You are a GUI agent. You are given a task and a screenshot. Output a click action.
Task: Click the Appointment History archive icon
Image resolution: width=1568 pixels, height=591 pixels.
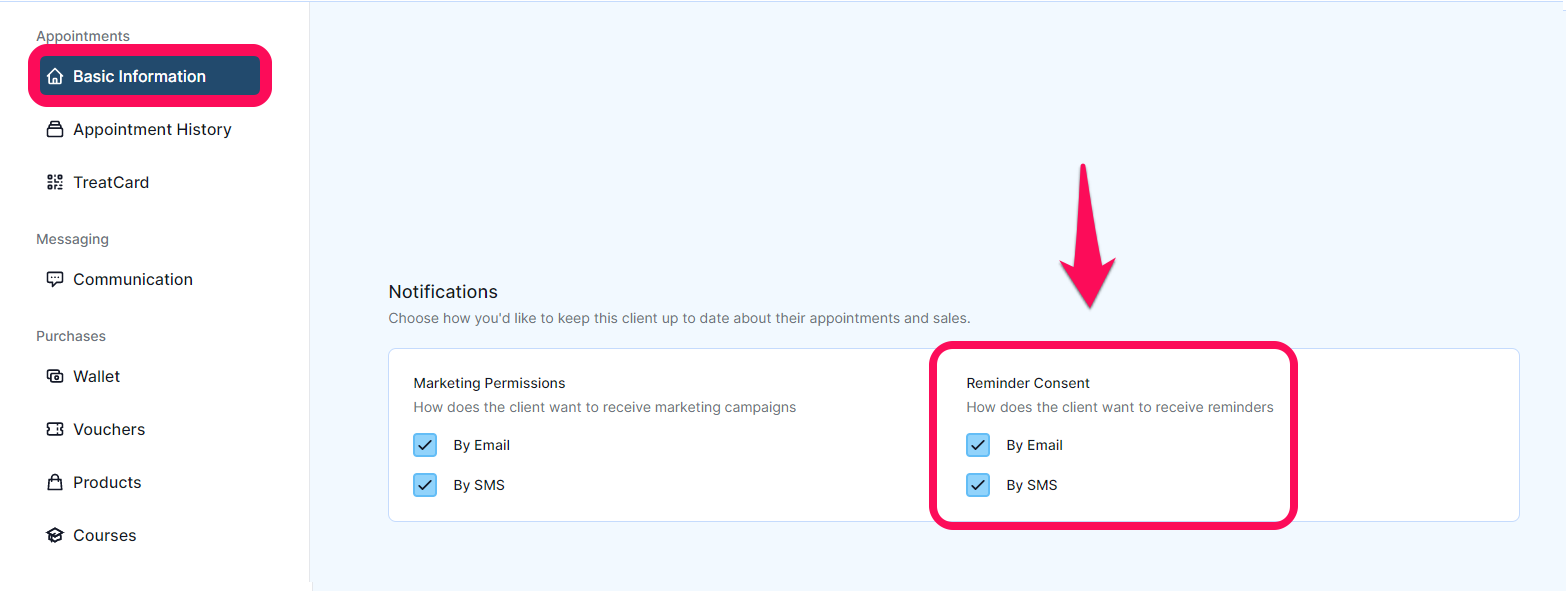click(55, 130)
